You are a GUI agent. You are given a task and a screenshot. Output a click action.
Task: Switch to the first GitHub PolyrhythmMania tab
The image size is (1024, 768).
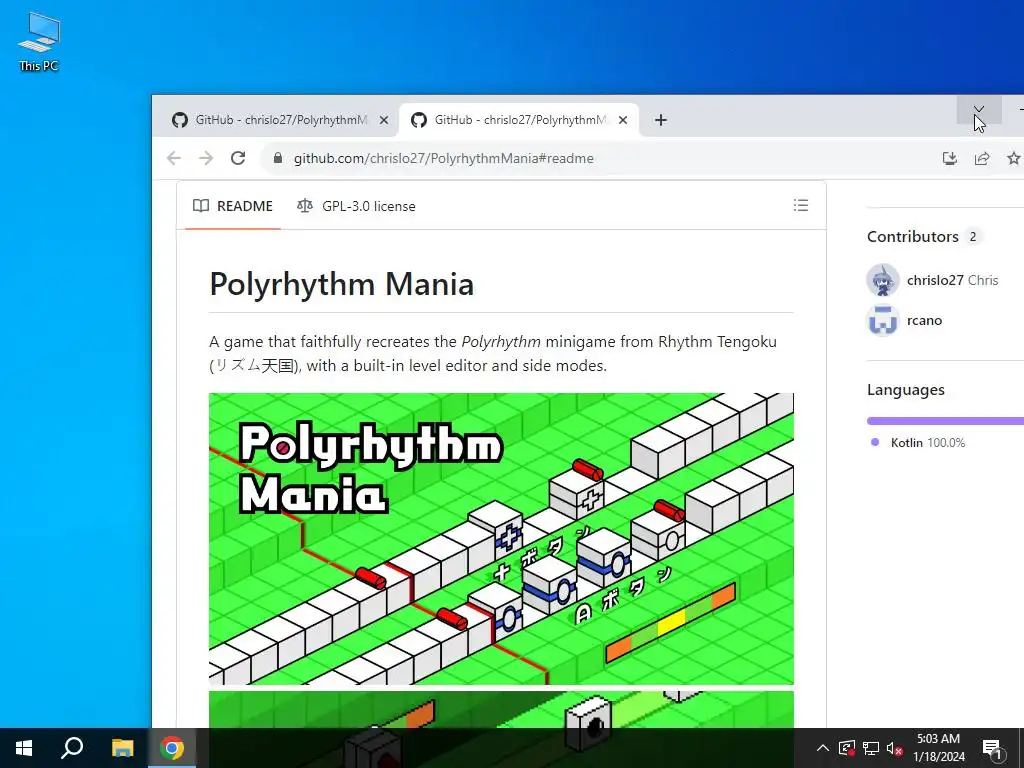point(280,120)
